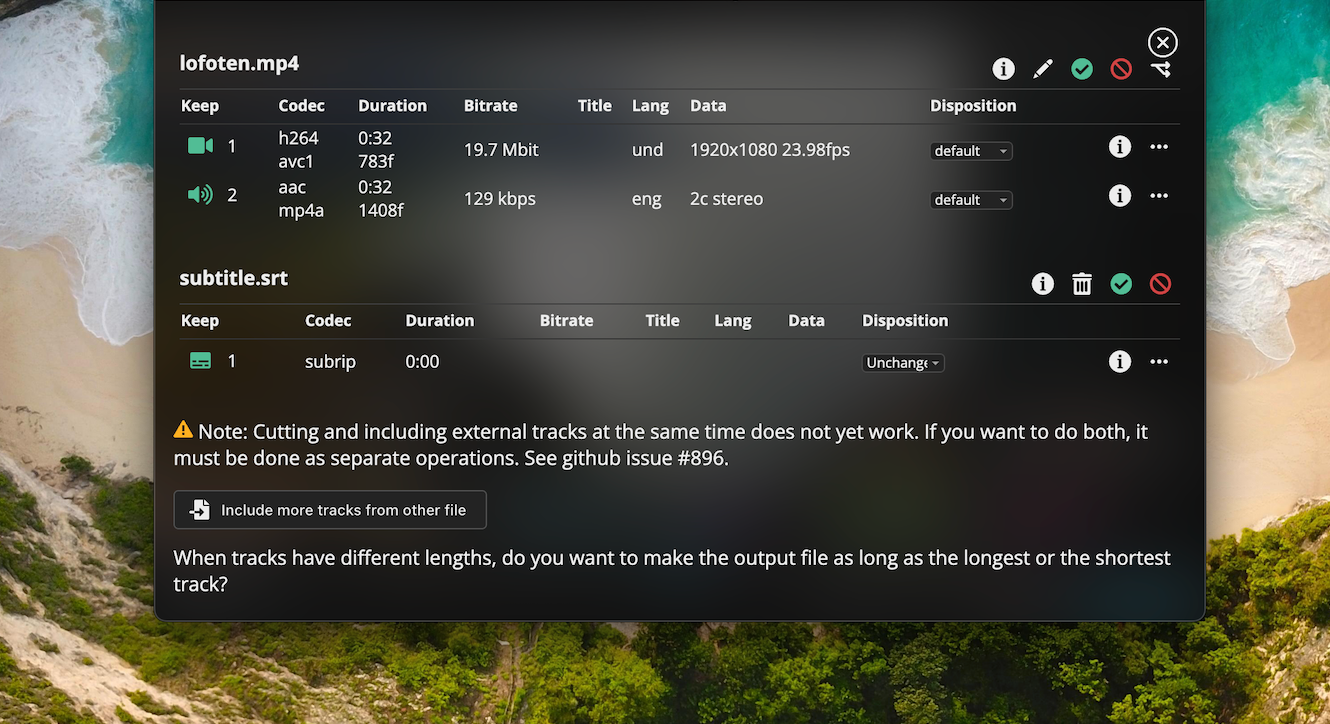Discard all tracks in lofoten.mp4
This screenshot has height=724, width=1330.
[1120, 68]
